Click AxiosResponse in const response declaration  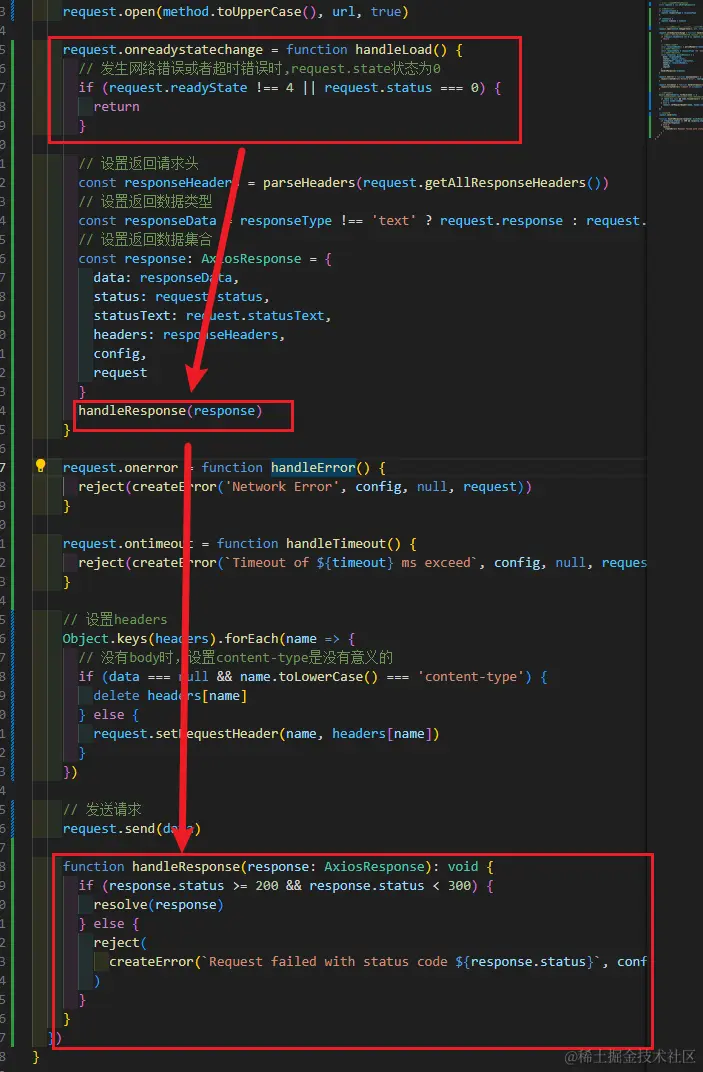tap(251, 258)
